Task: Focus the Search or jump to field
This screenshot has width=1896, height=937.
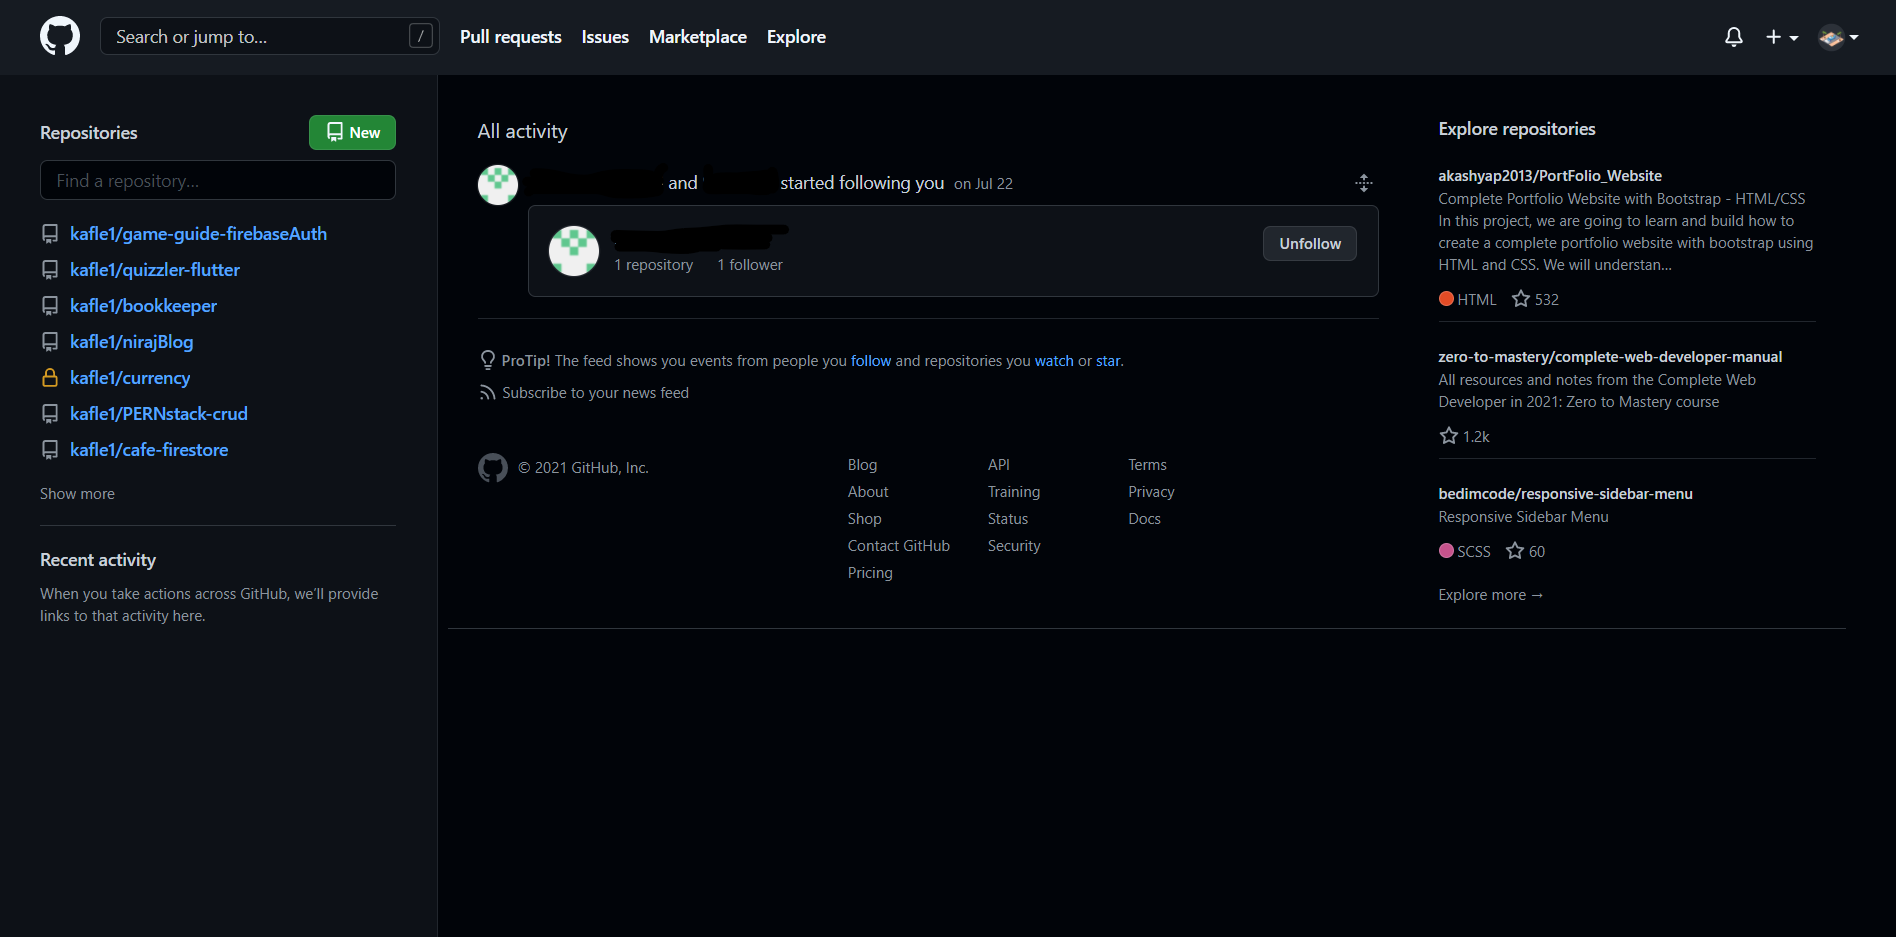Action: coord(270,36)
